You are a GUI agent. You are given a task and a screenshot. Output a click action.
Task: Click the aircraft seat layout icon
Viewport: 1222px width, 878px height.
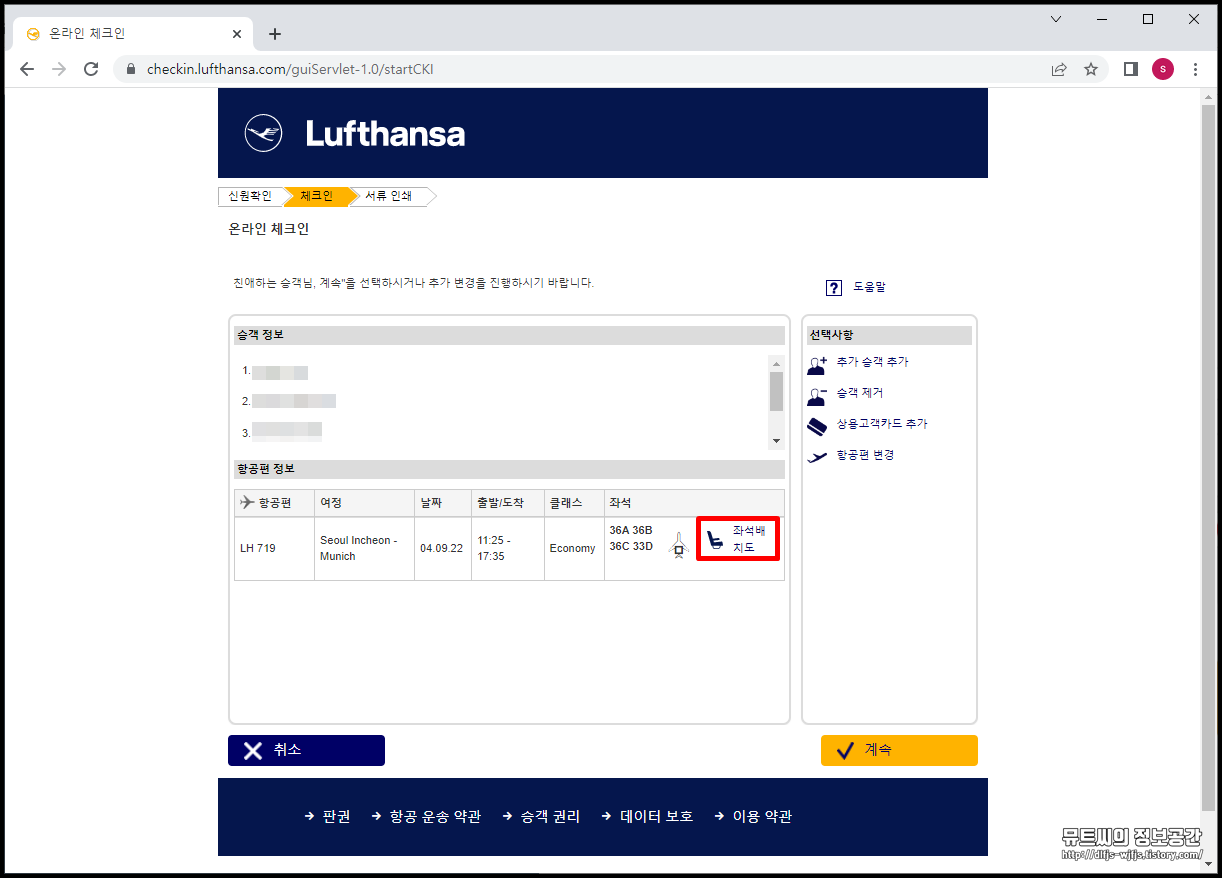(x=679, y=545)
